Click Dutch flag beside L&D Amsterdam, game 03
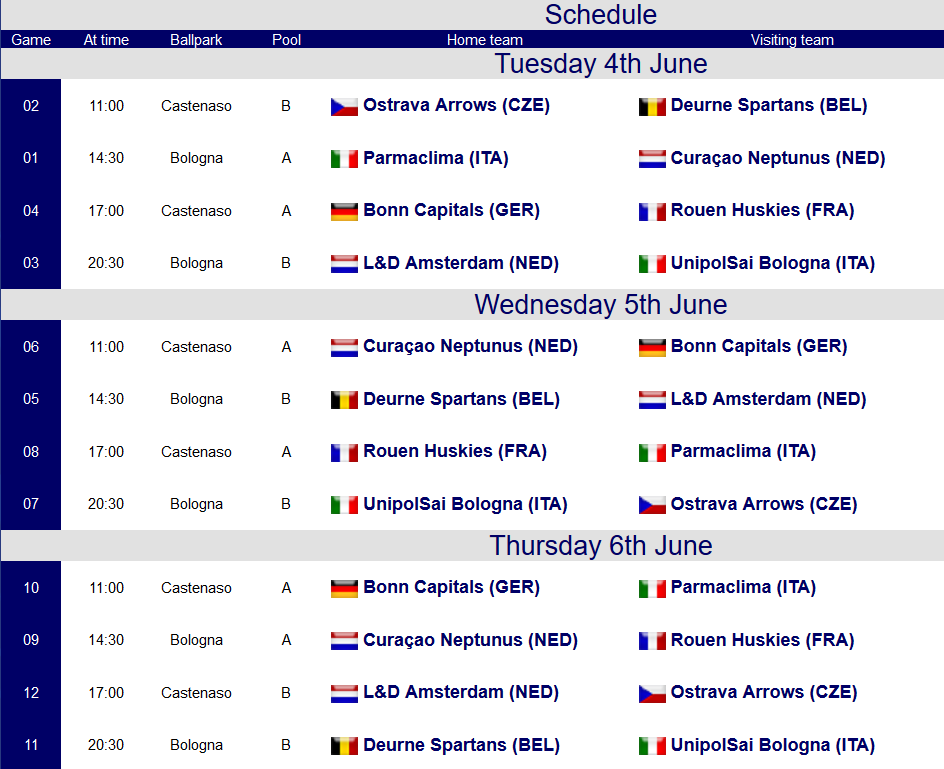944x769 pixels. pos(344,264)
